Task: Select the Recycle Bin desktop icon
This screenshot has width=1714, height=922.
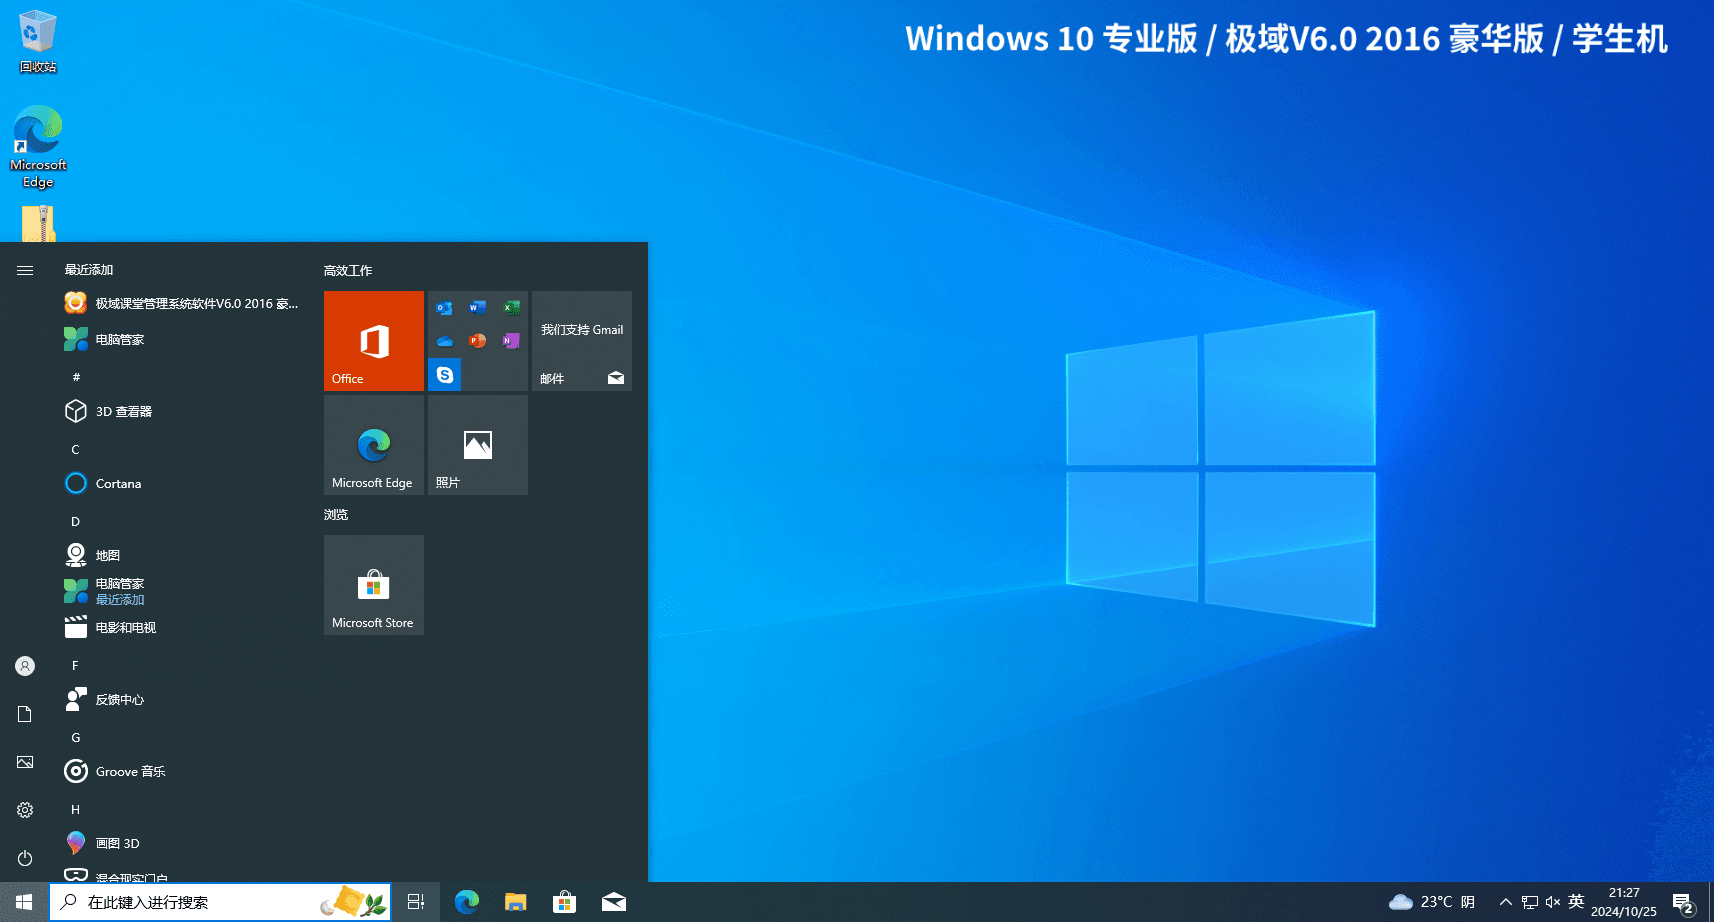Action: click(x=38, y=42)
